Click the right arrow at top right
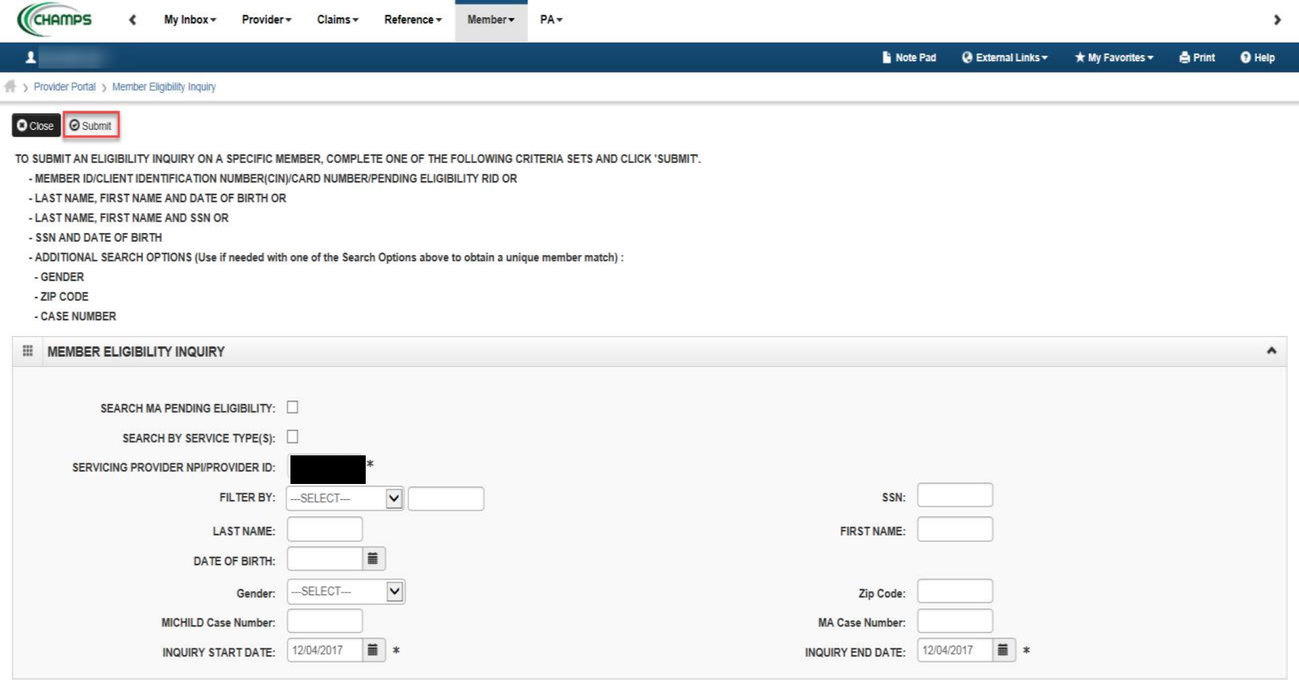The width and height of the screenshot is (1299, 689). coord(1277,20)
